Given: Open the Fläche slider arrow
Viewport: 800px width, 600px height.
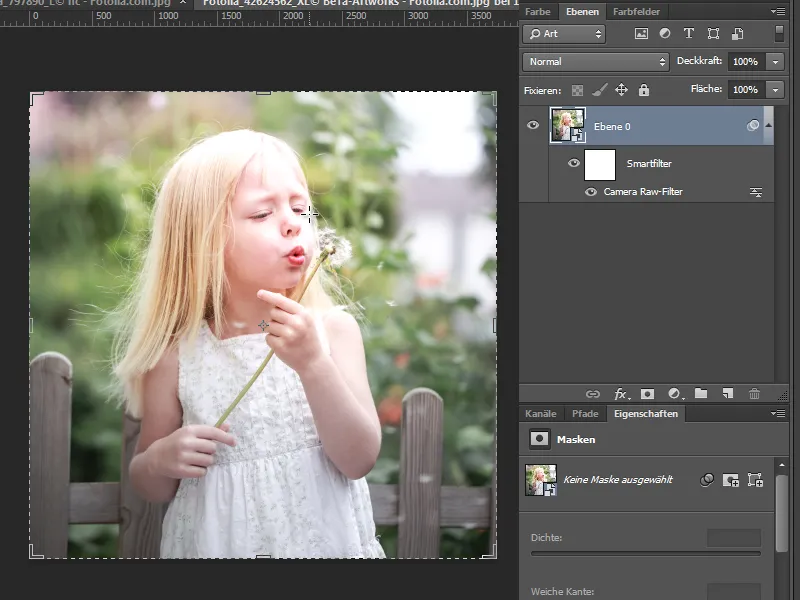Looking at the screenshot, I should pos(776,90).
